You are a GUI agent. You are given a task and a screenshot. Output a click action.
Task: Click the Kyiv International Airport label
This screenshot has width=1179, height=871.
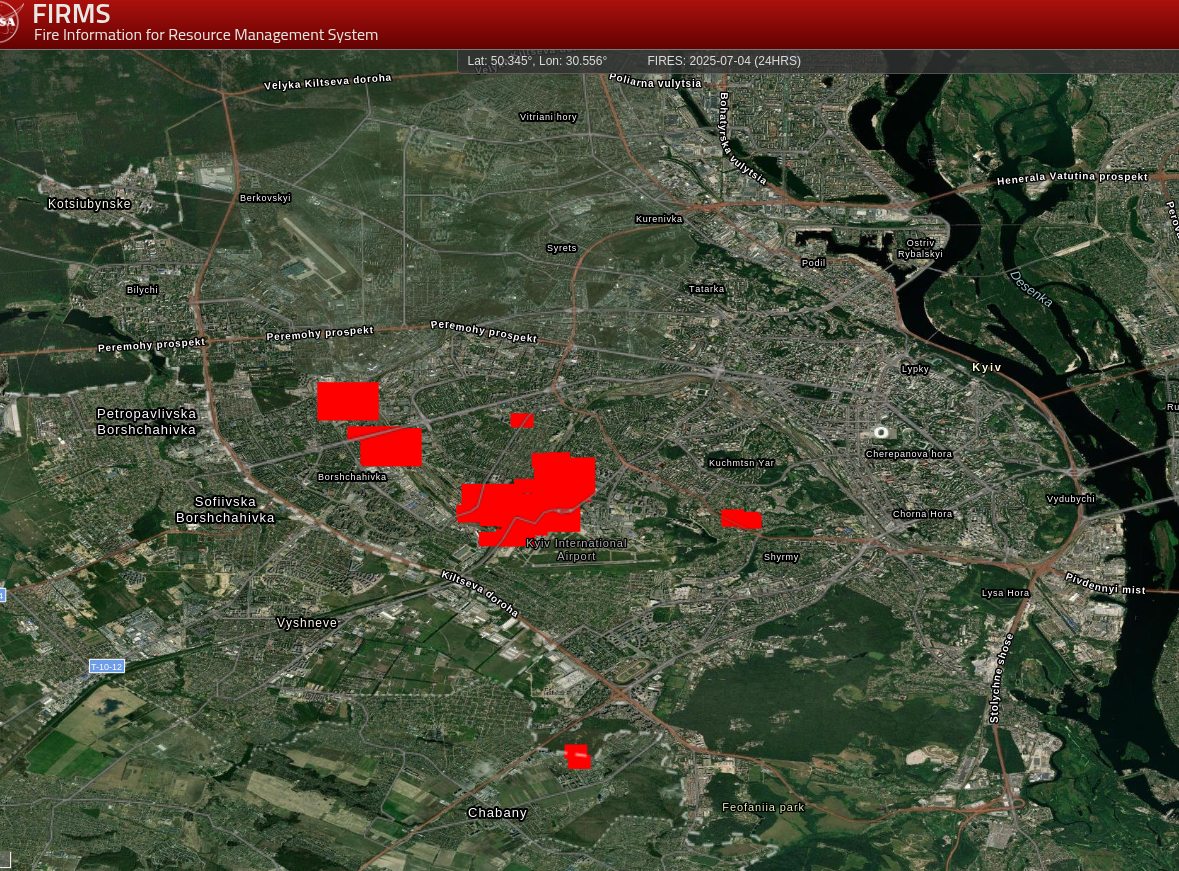pos(577,550)
